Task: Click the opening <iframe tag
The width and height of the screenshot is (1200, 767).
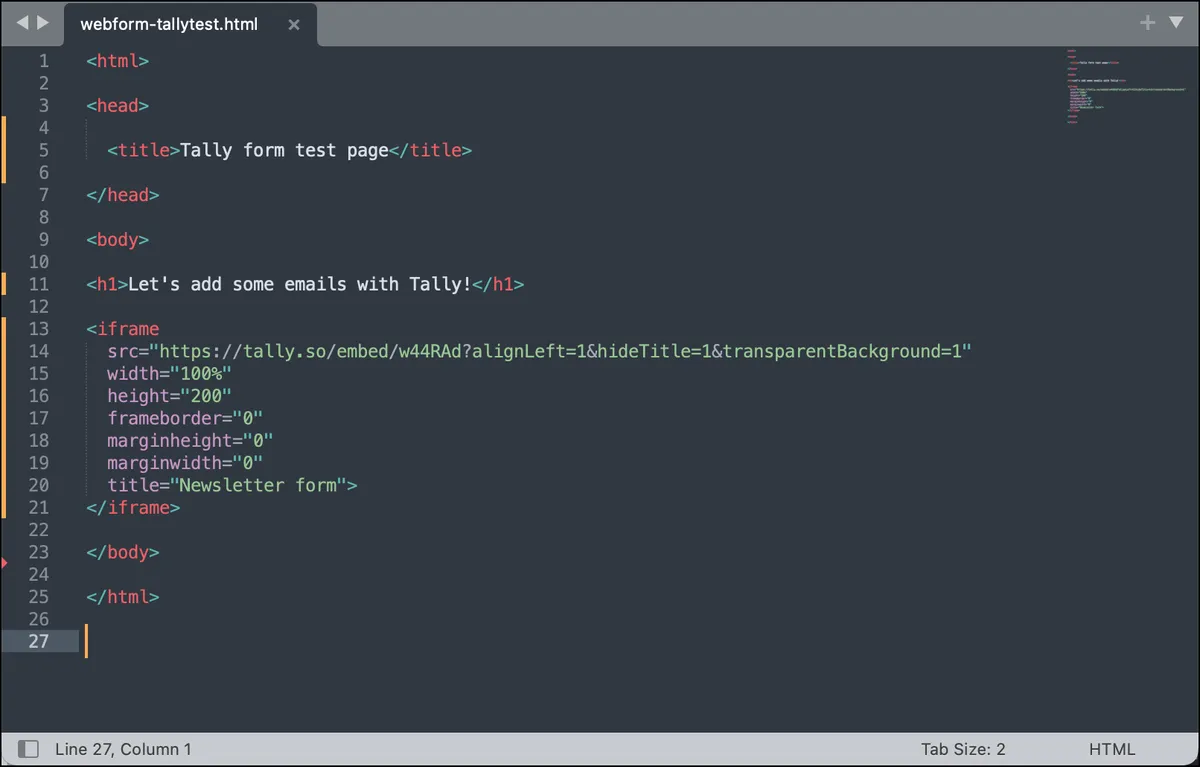Action: click(x=123, y=329)
